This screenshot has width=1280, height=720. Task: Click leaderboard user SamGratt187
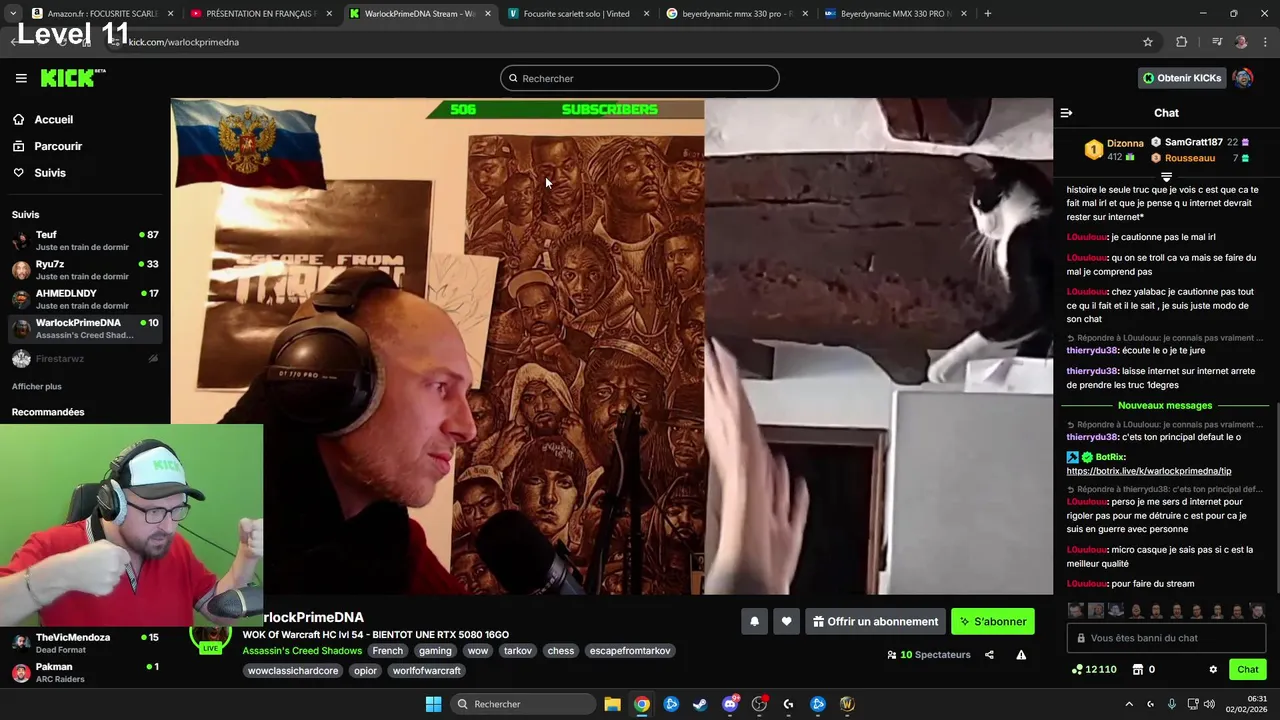1193,142
